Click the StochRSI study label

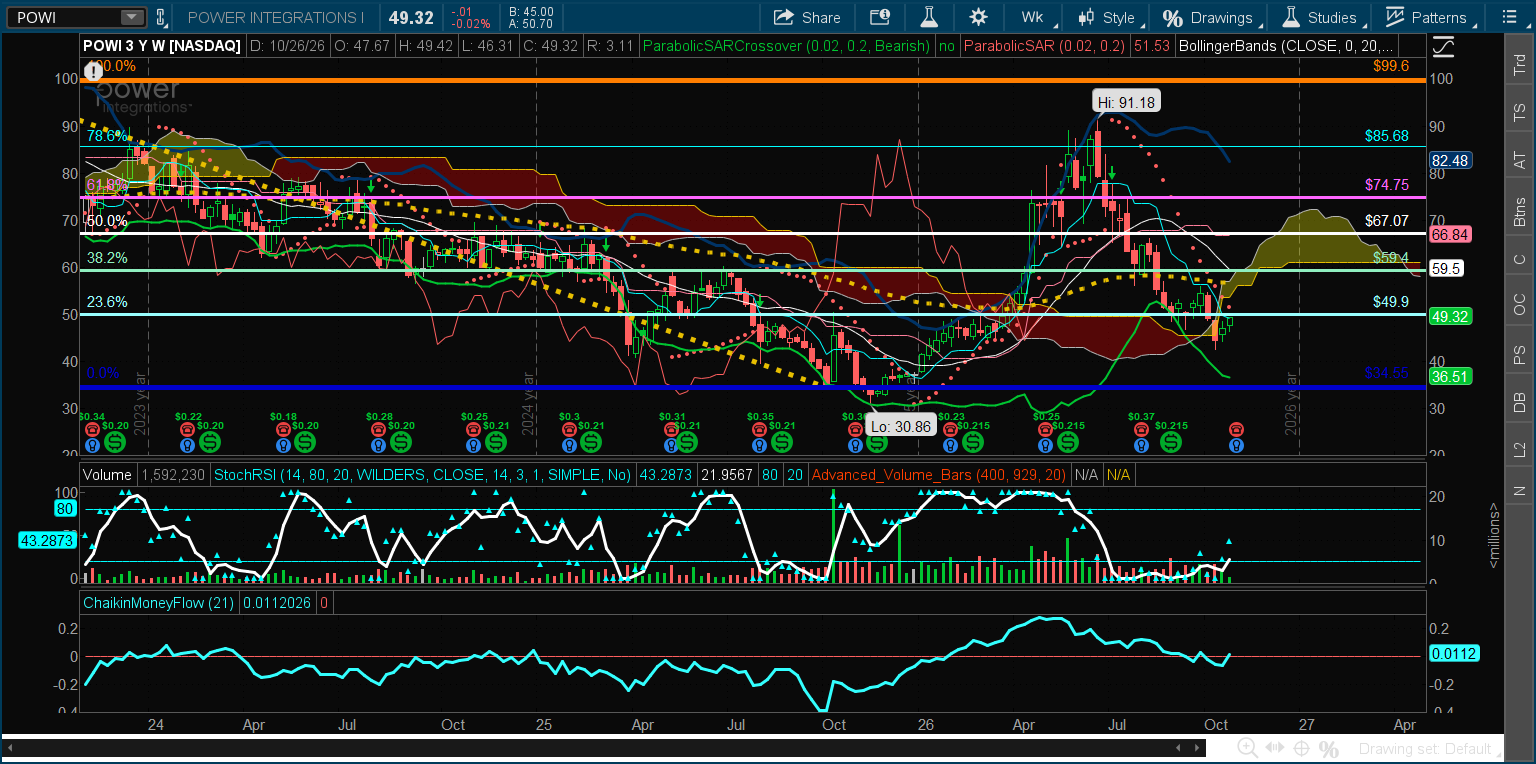[422, 475]
